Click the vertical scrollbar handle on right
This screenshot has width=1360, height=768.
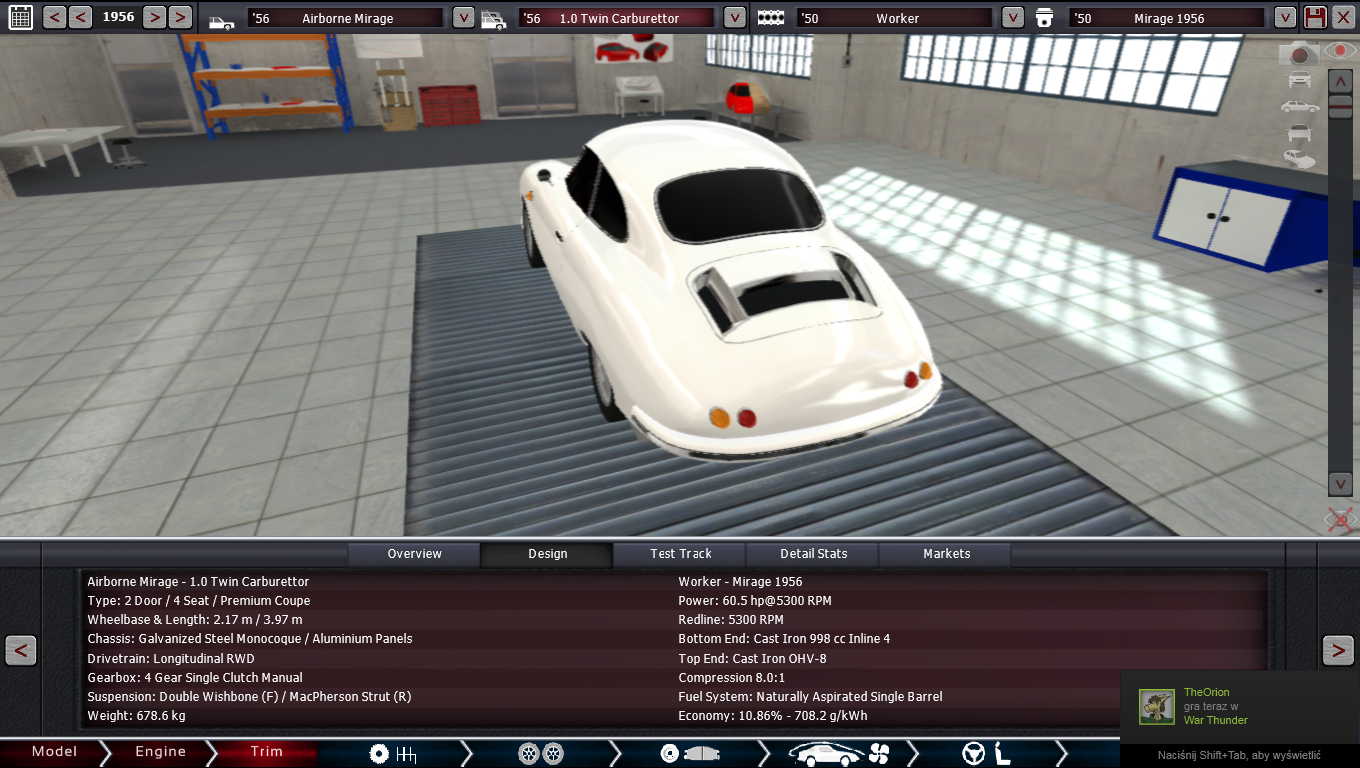pos(1340,107)
